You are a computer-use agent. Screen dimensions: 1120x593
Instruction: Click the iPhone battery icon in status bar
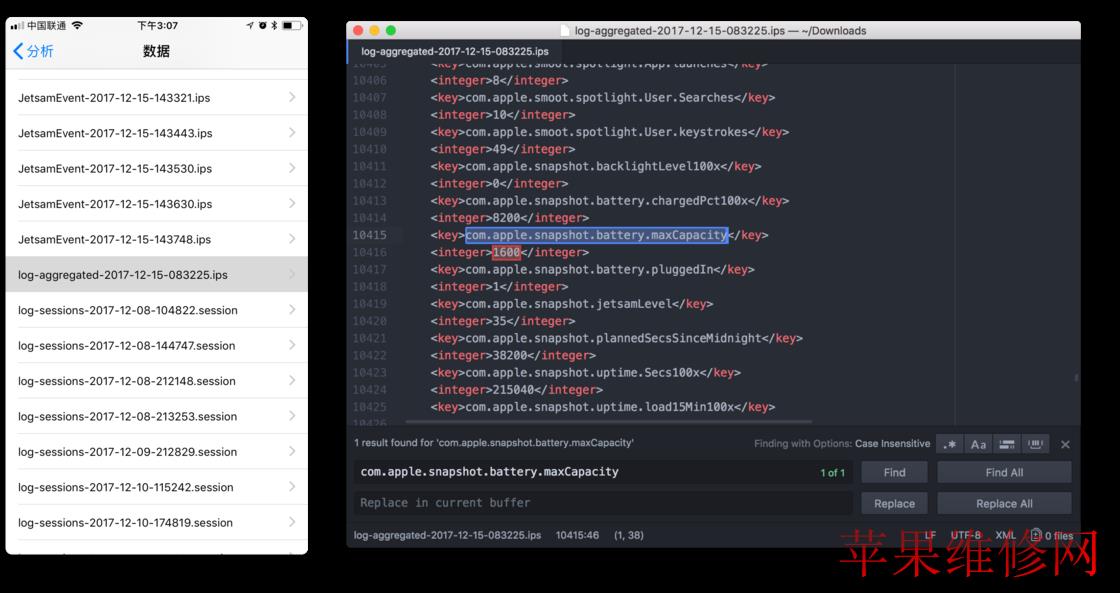coord(291,26)
